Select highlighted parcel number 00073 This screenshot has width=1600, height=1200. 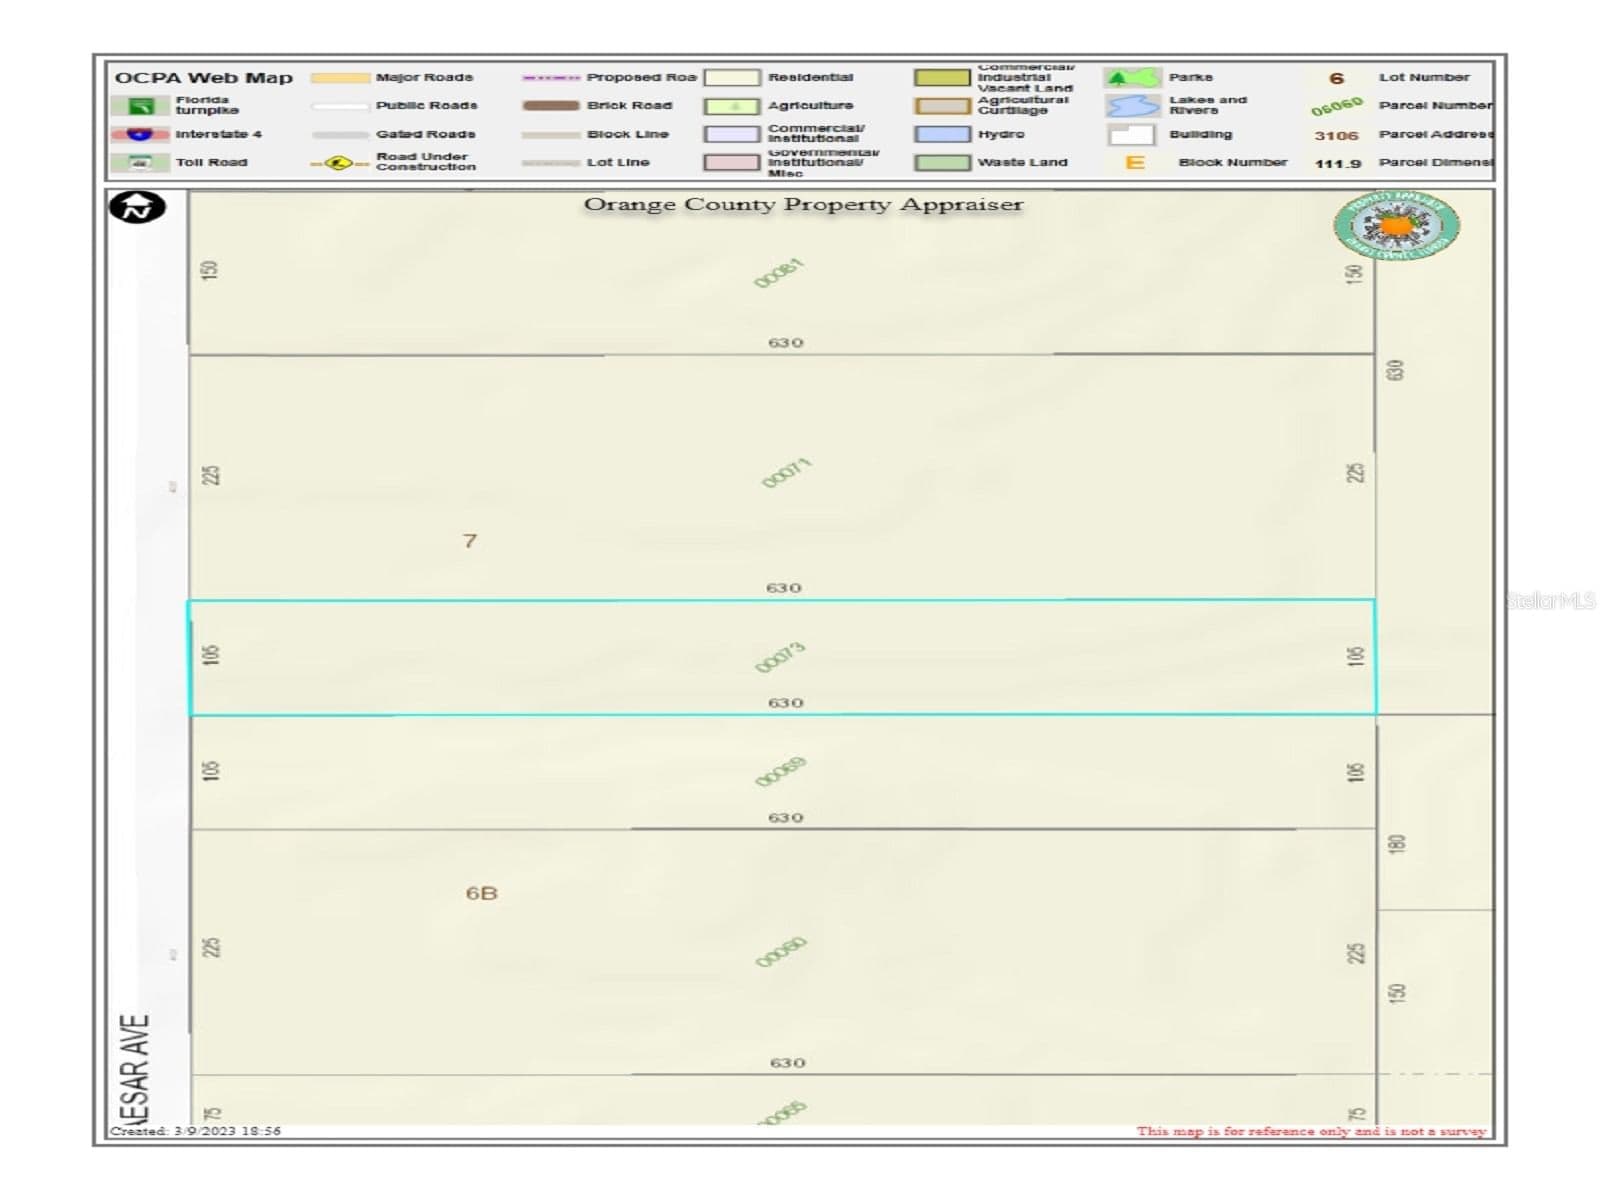pyautogui.click(x=780, y=658)
